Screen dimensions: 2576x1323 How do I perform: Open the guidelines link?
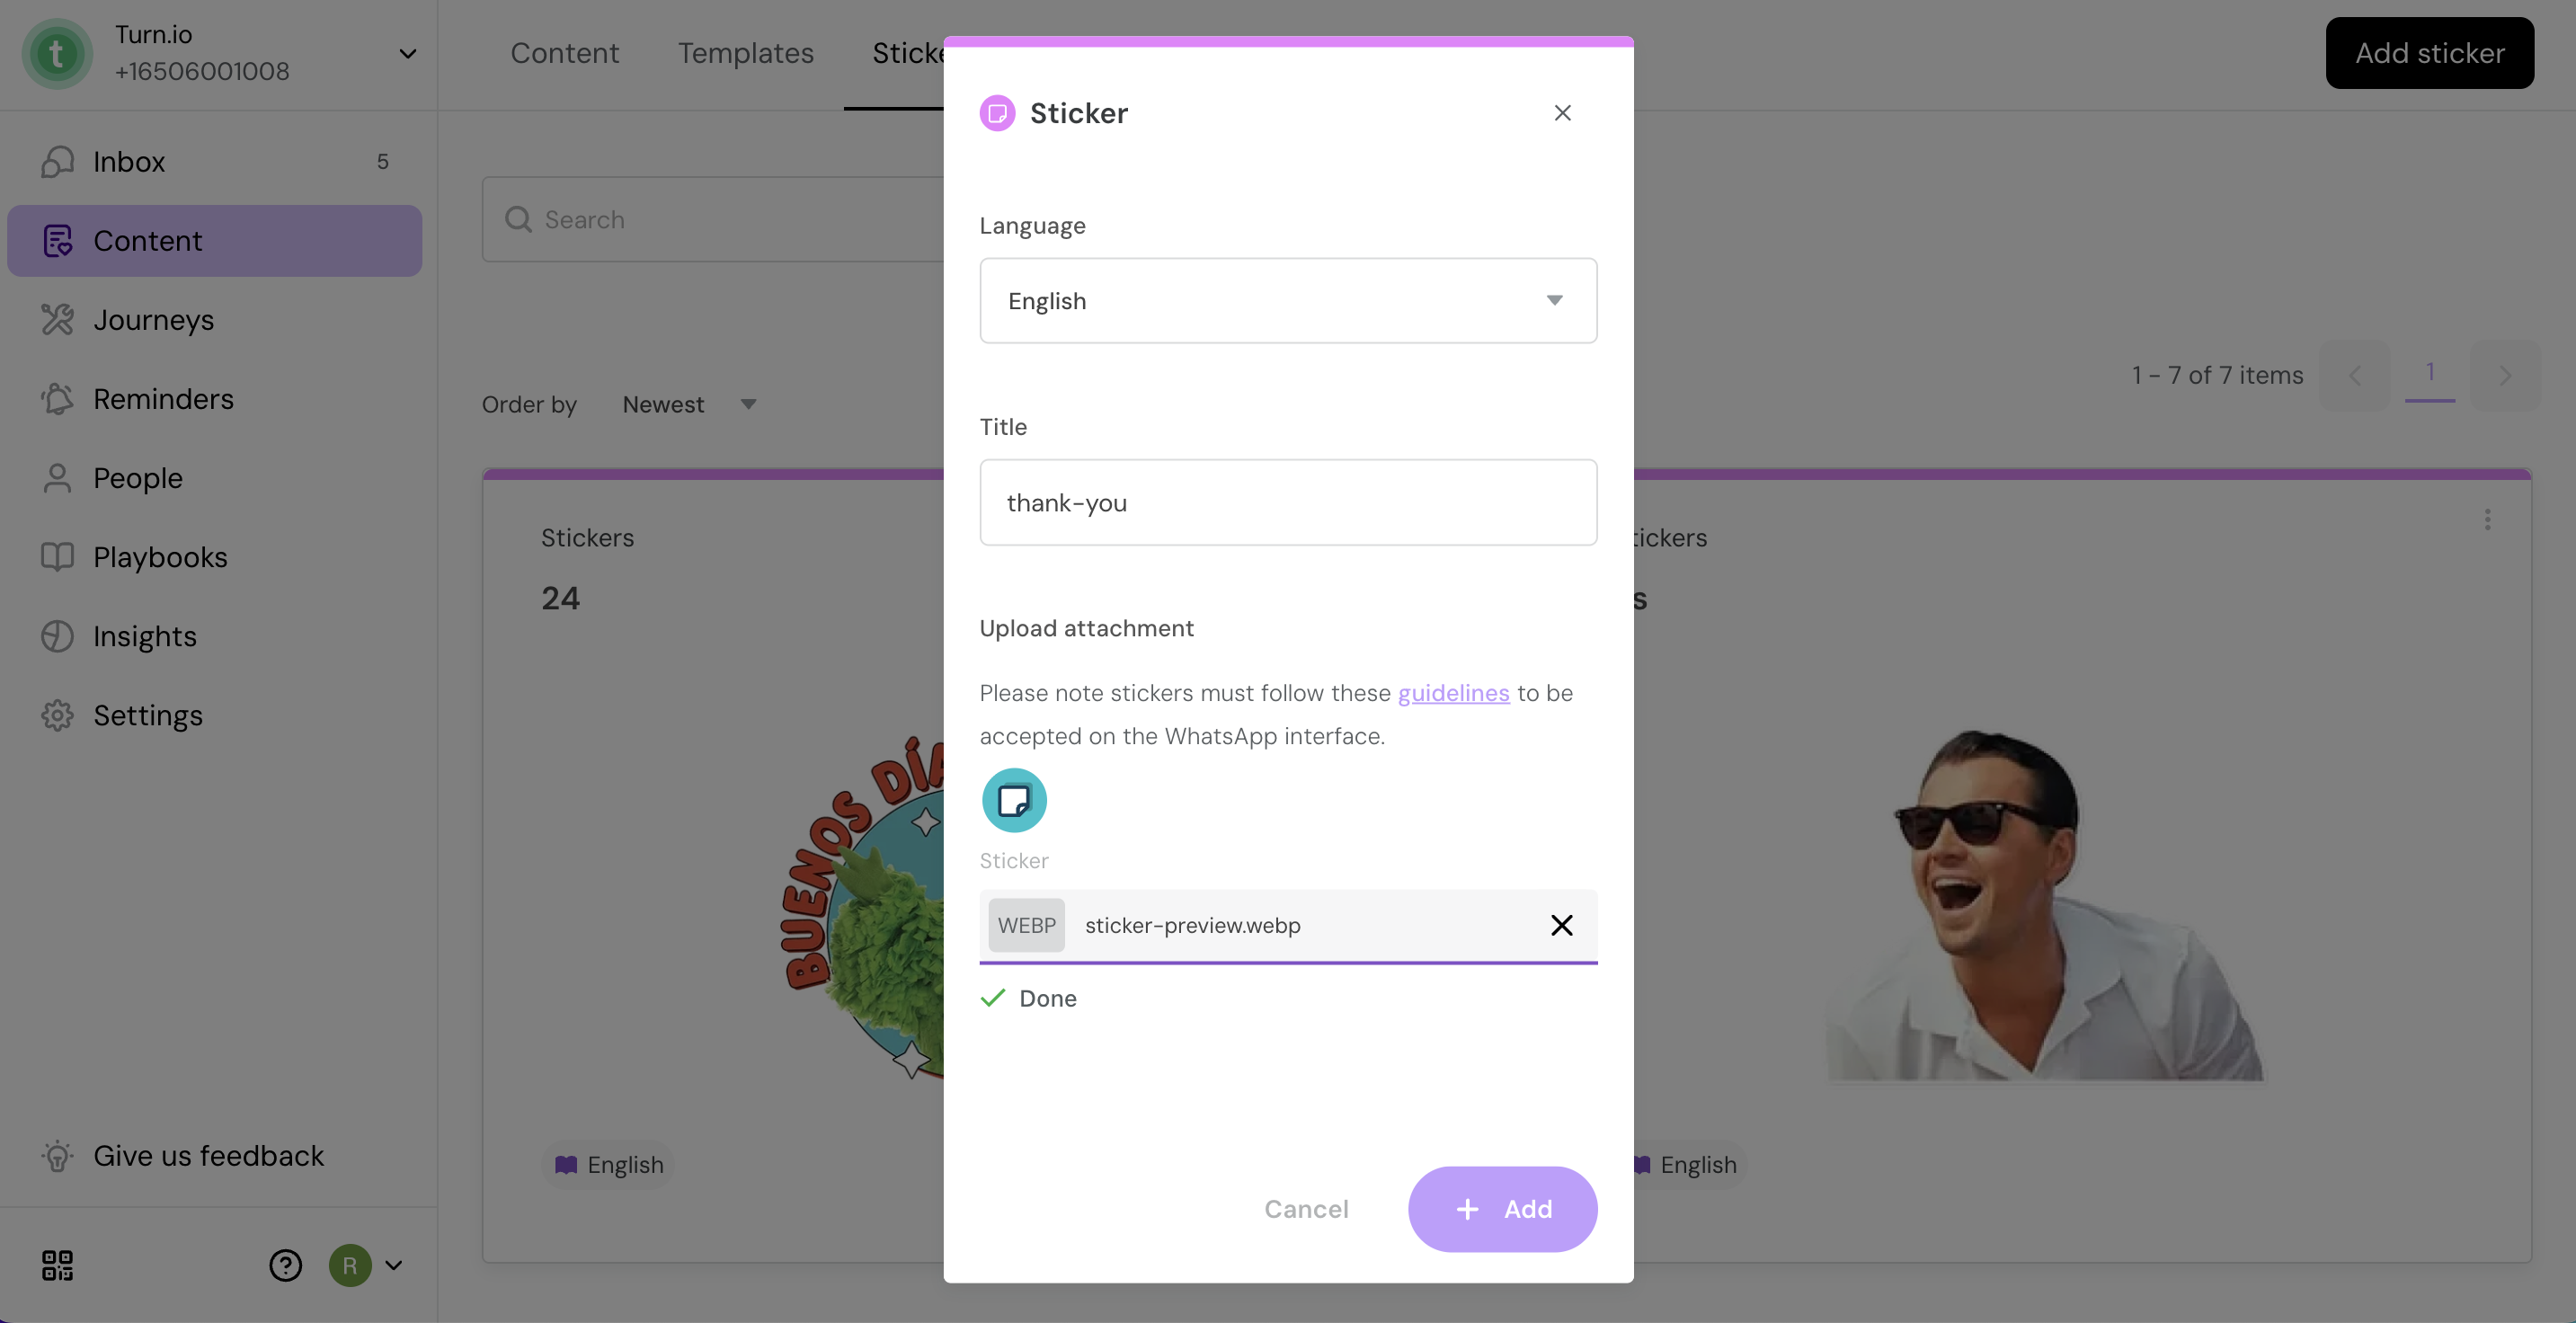(x=1453, y=693)
